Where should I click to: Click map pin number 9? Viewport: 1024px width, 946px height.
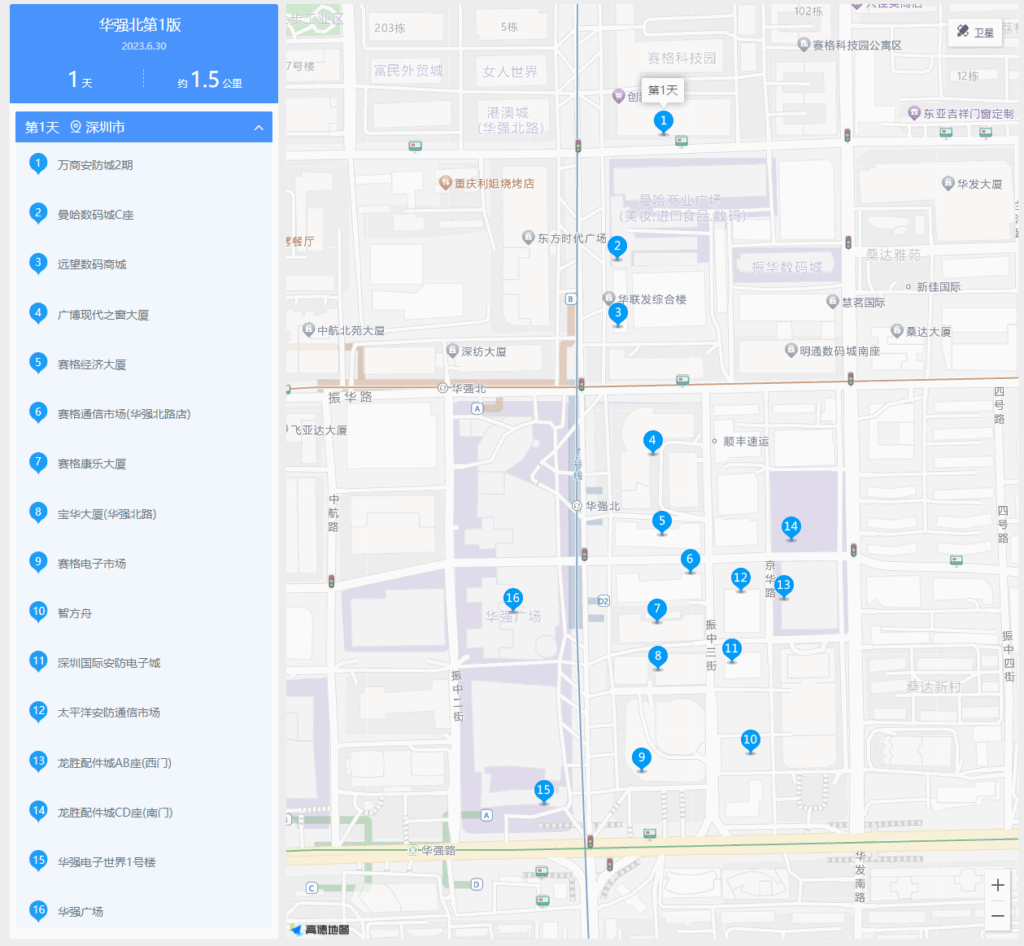click(x=641, y=758)
